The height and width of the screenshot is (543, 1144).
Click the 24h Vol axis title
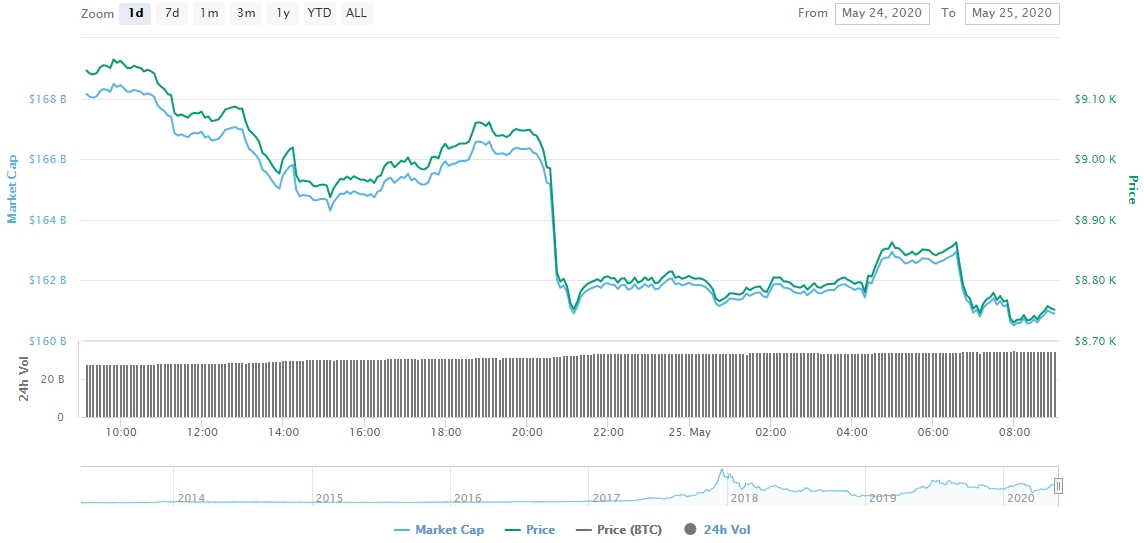[23, 381]
